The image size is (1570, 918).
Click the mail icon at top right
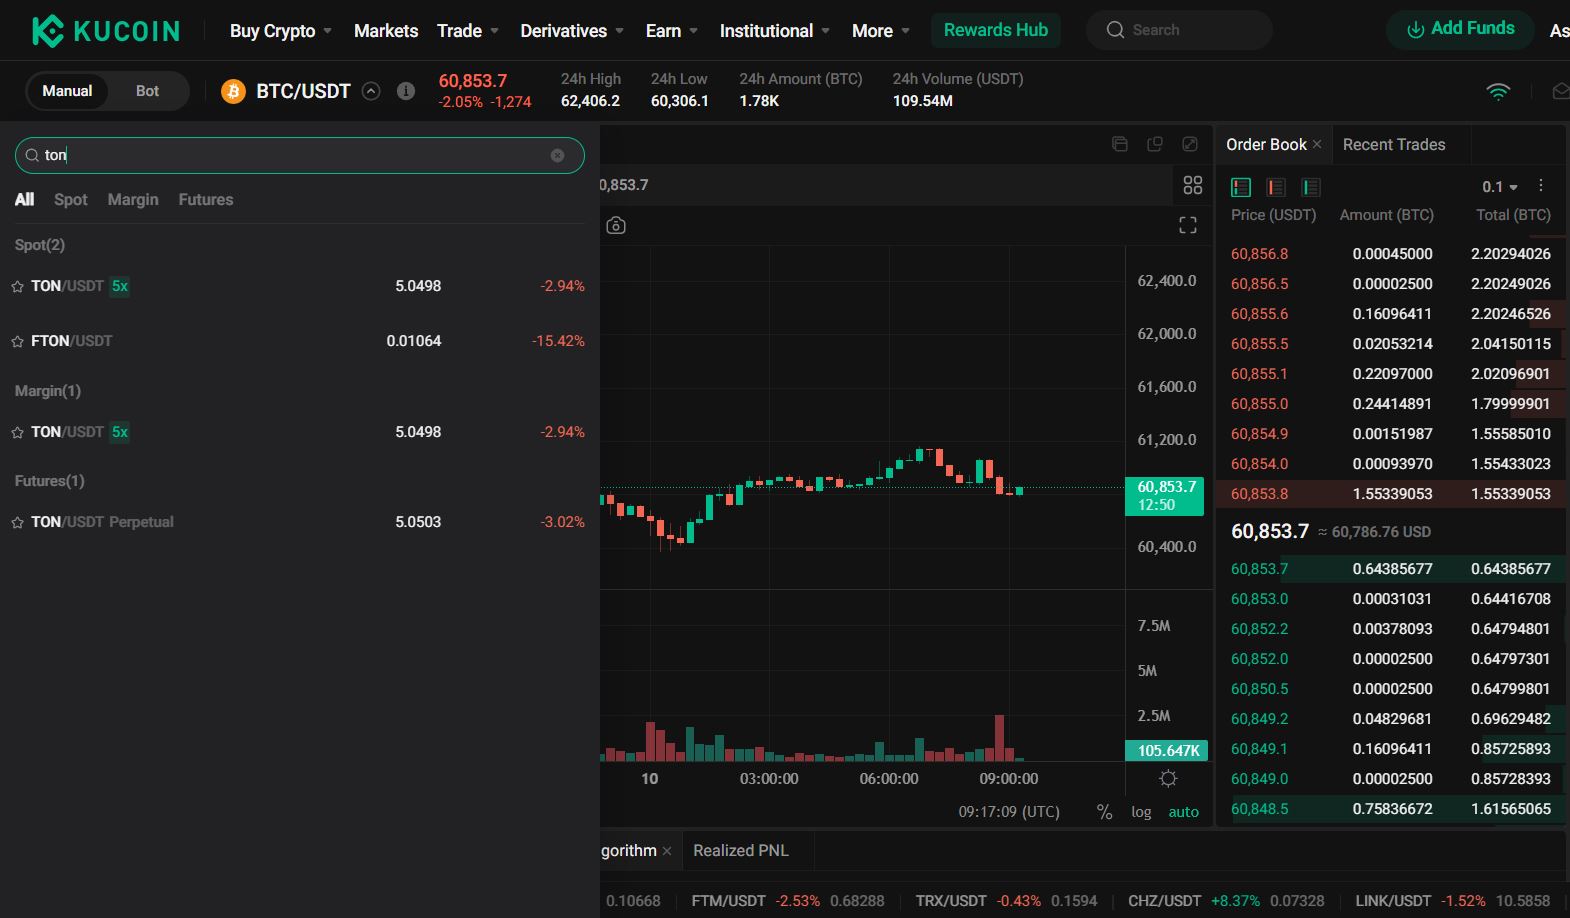pyautogui.click(x=1560, y=91)
